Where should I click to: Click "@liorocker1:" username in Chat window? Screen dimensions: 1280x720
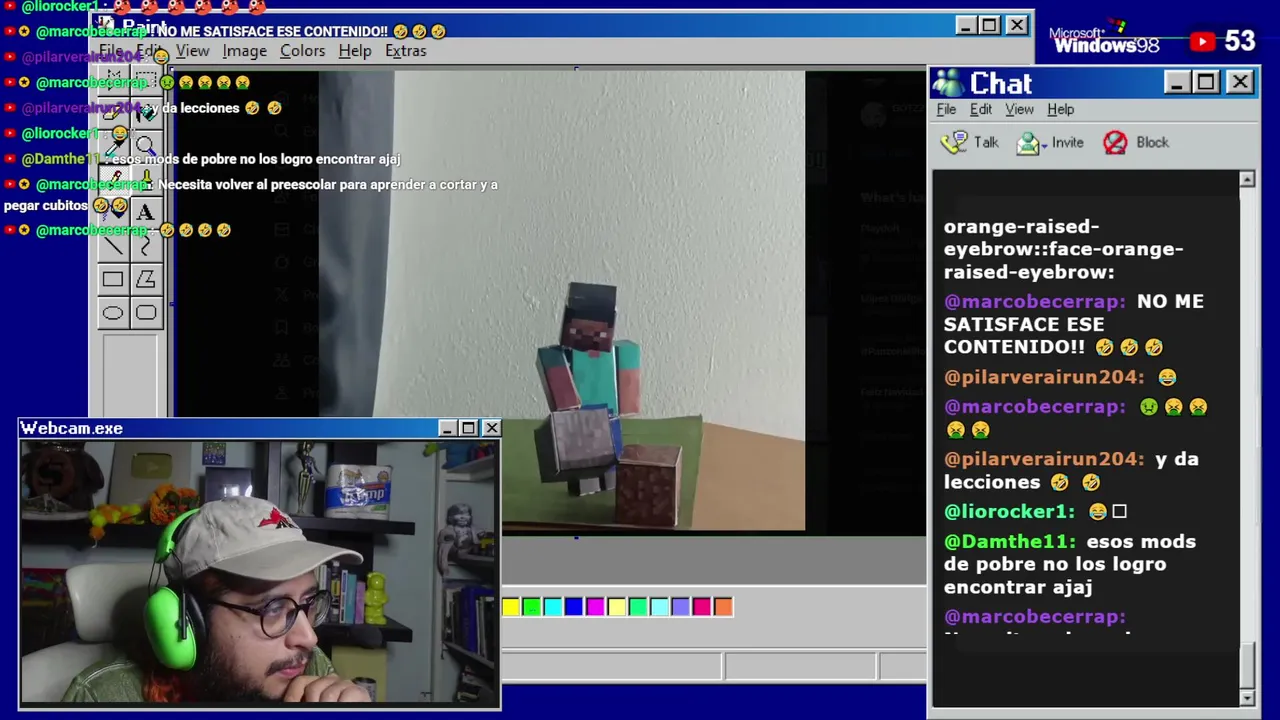coord(1009,511)
